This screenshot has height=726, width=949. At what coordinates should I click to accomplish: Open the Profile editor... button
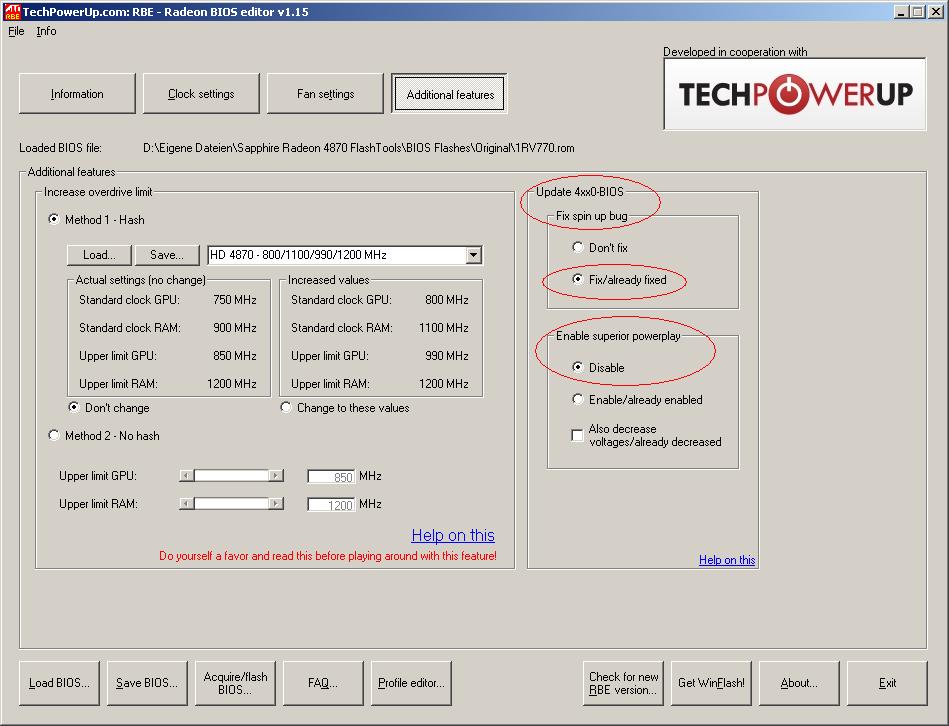411,683
